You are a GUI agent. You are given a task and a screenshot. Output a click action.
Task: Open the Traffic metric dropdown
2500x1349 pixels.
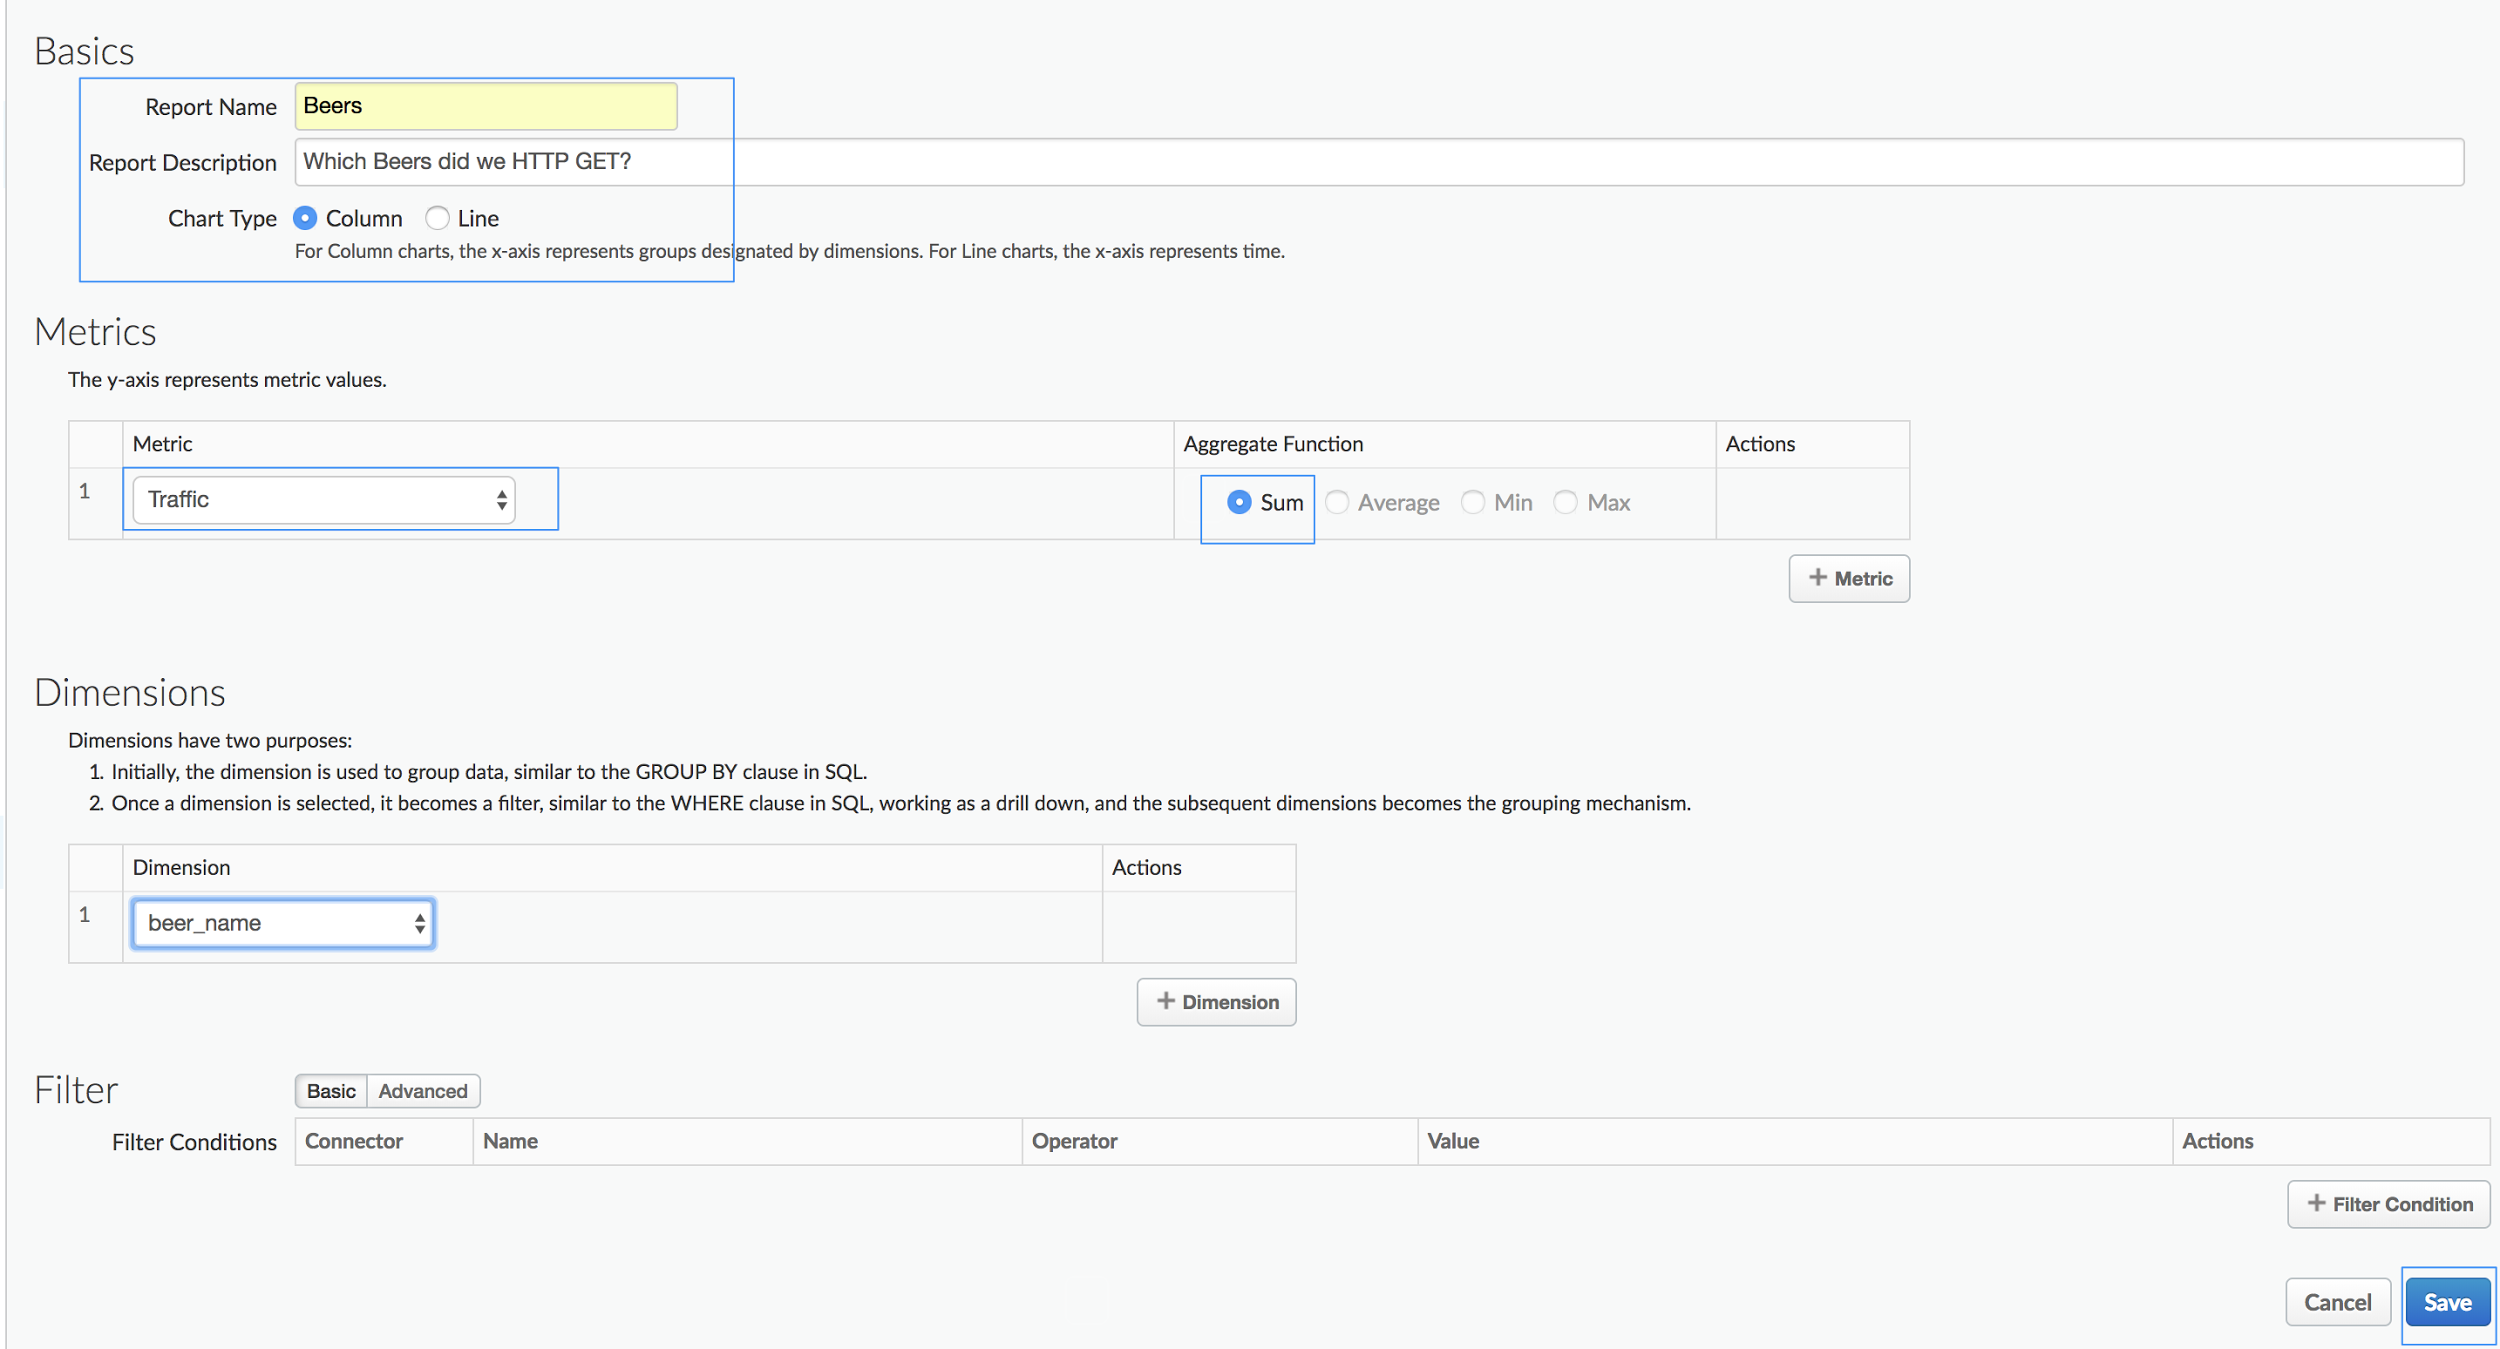[x=324, y=500]
